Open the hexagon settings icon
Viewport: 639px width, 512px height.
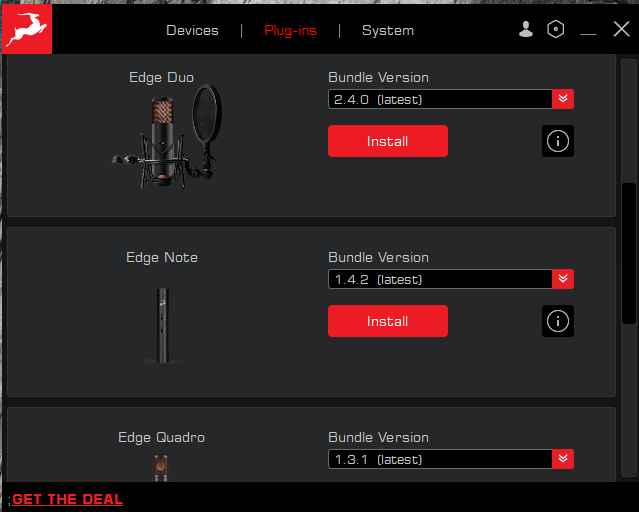click(x=555, y=29)
